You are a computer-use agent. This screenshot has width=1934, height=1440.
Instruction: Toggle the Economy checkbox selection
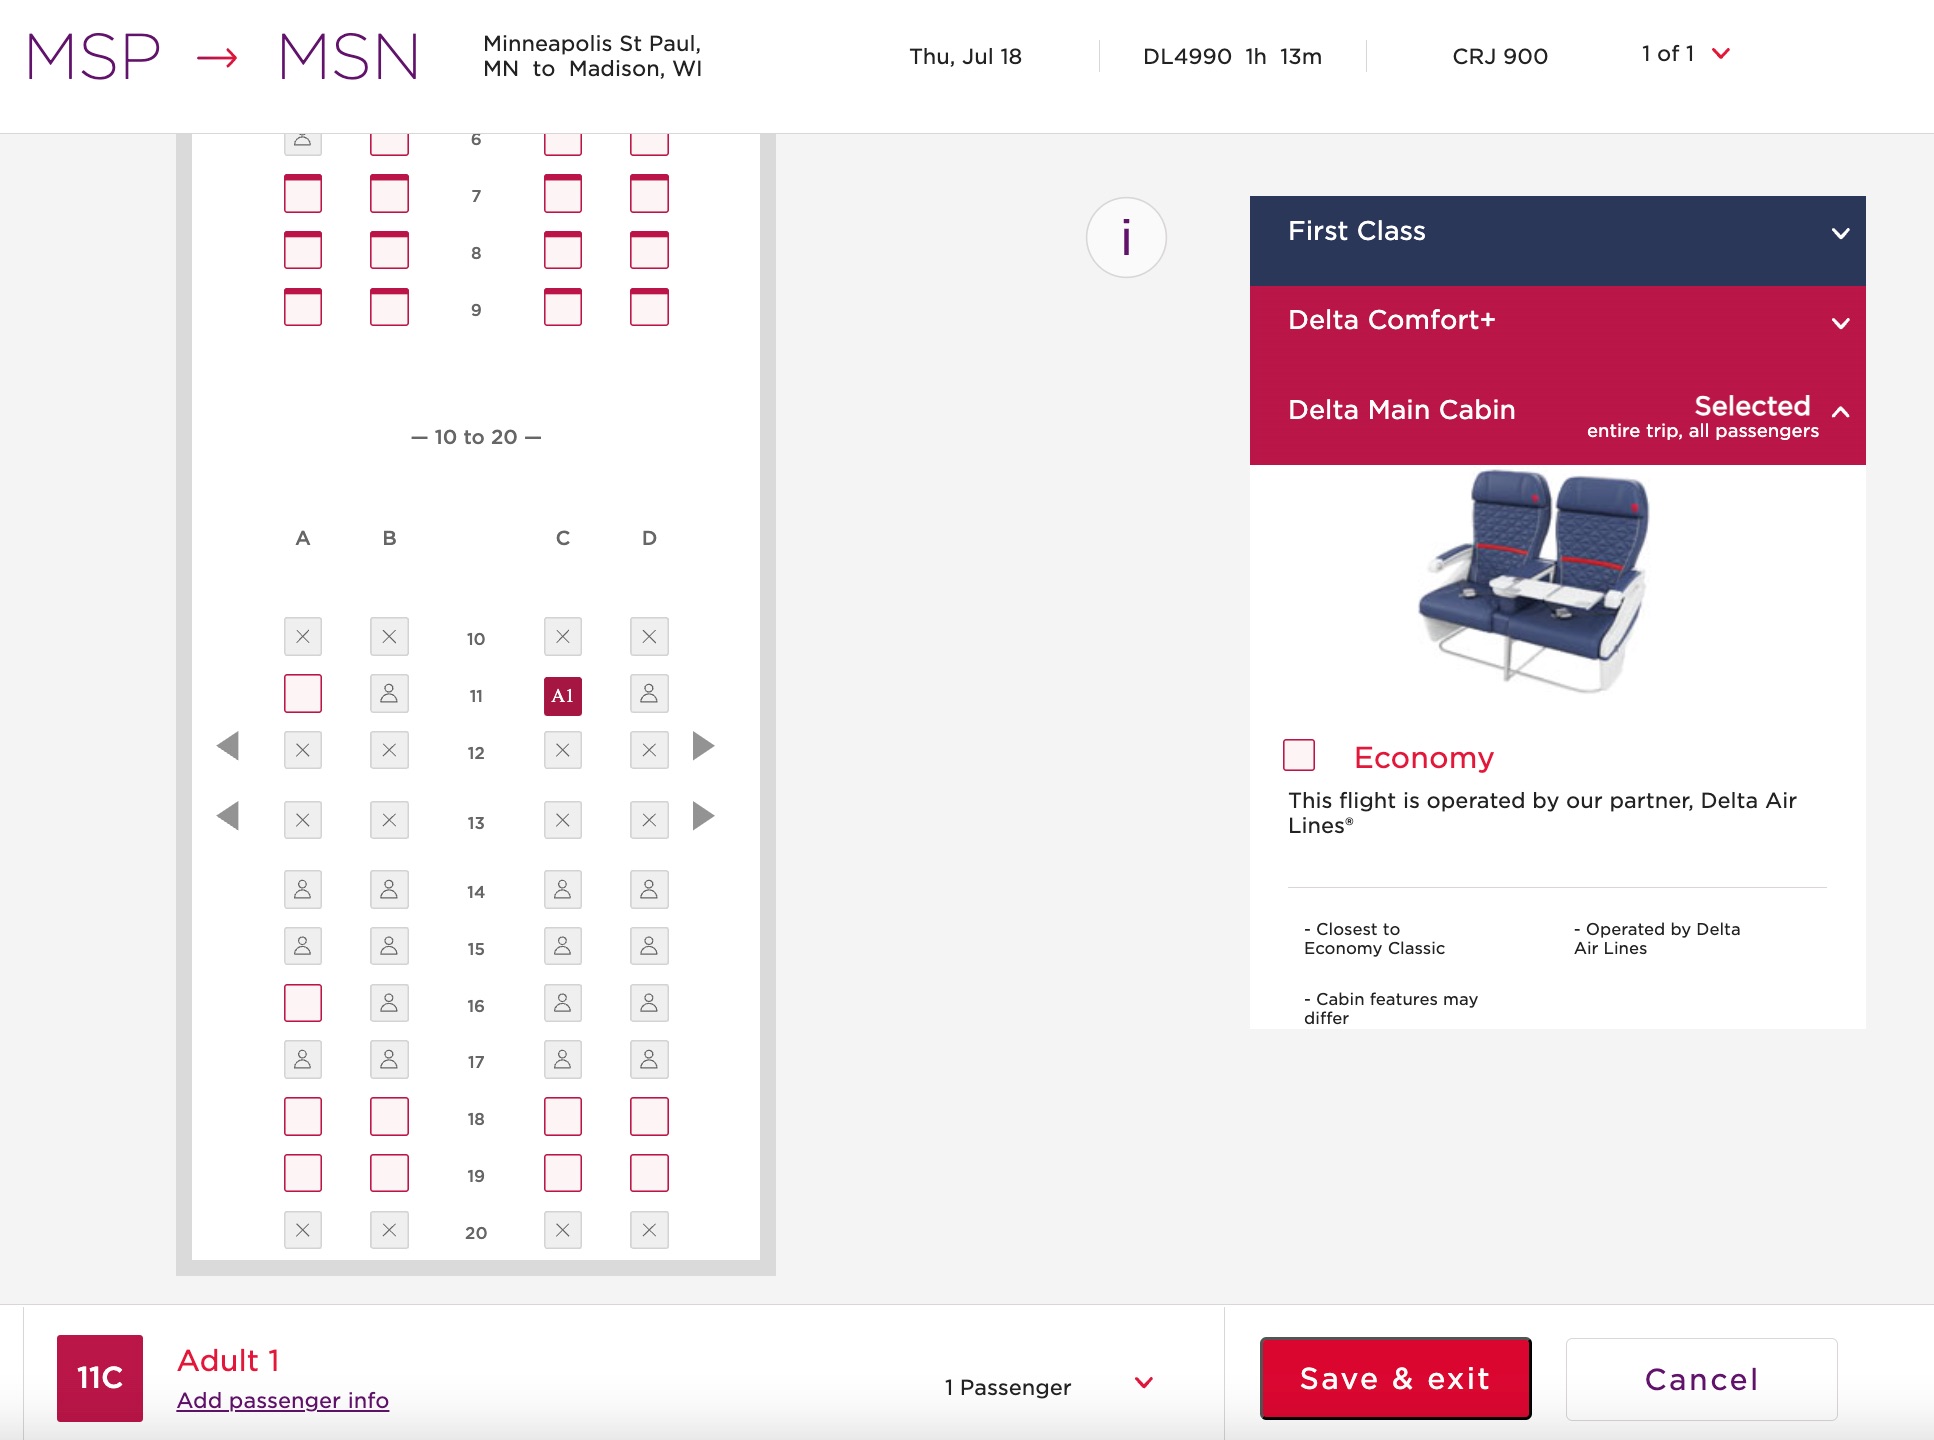tap(1299, 755)
